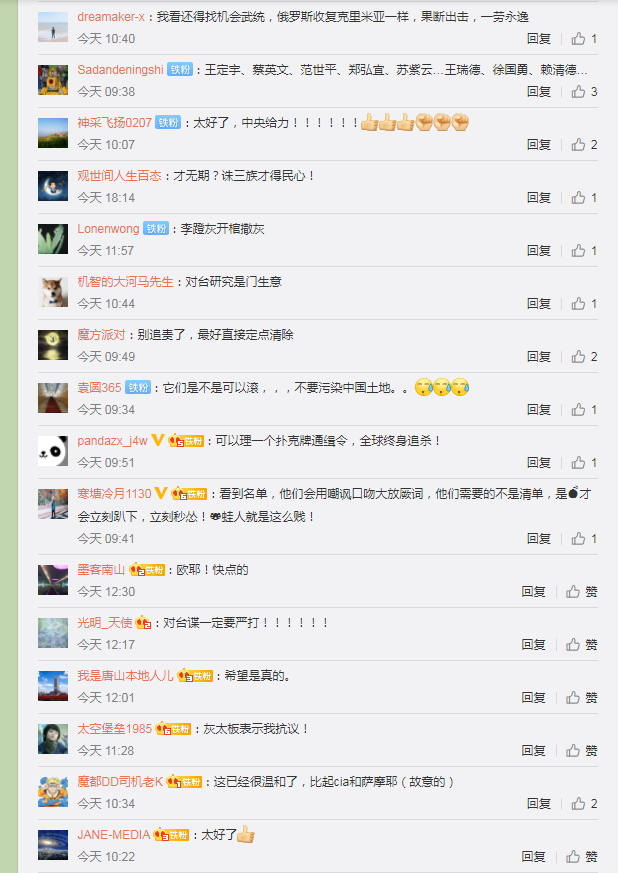Image resolution: width=618 pixels, height=873 pixels.
Task: Like 魔都DD司机老K's comment
Action: (583, 803)
